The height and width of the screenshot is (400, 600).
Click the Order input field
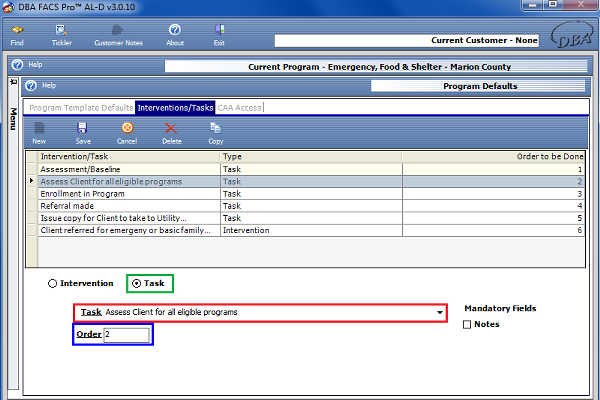point(127,335)
